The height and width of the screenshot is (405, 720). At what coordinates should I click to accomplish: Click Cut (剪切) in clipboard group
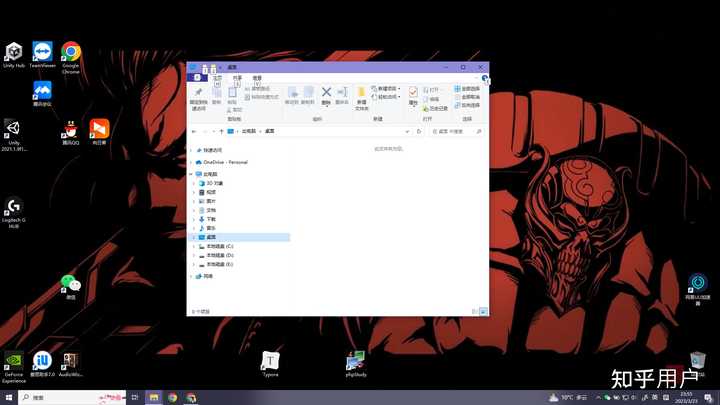click(235, 110)
